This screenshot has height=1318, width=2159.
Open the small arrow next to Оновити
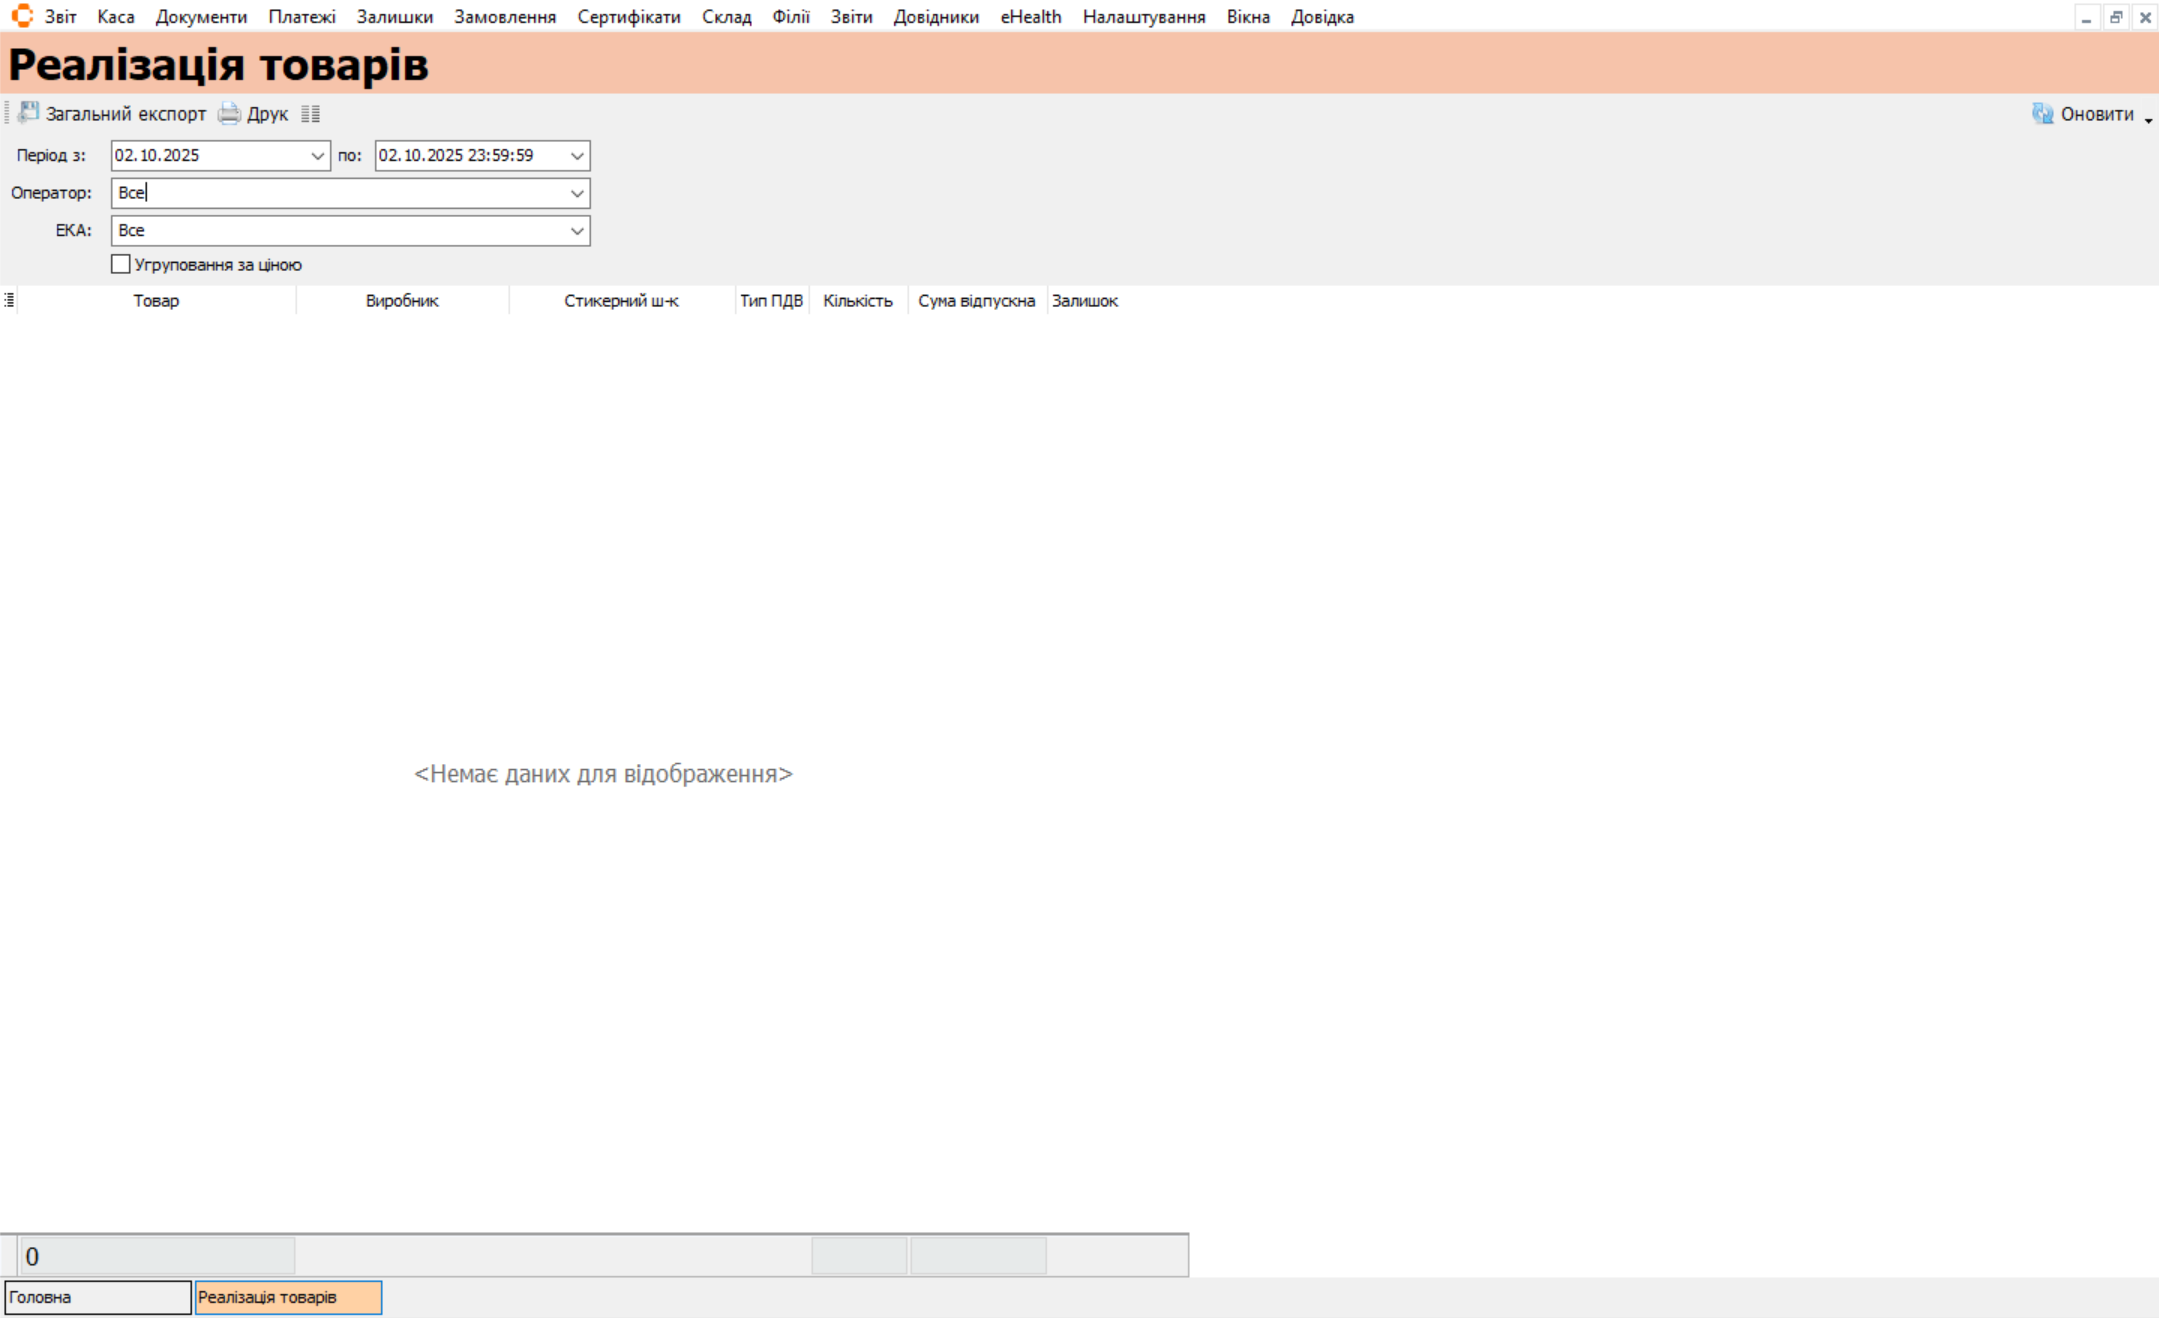coord(2148,119)
